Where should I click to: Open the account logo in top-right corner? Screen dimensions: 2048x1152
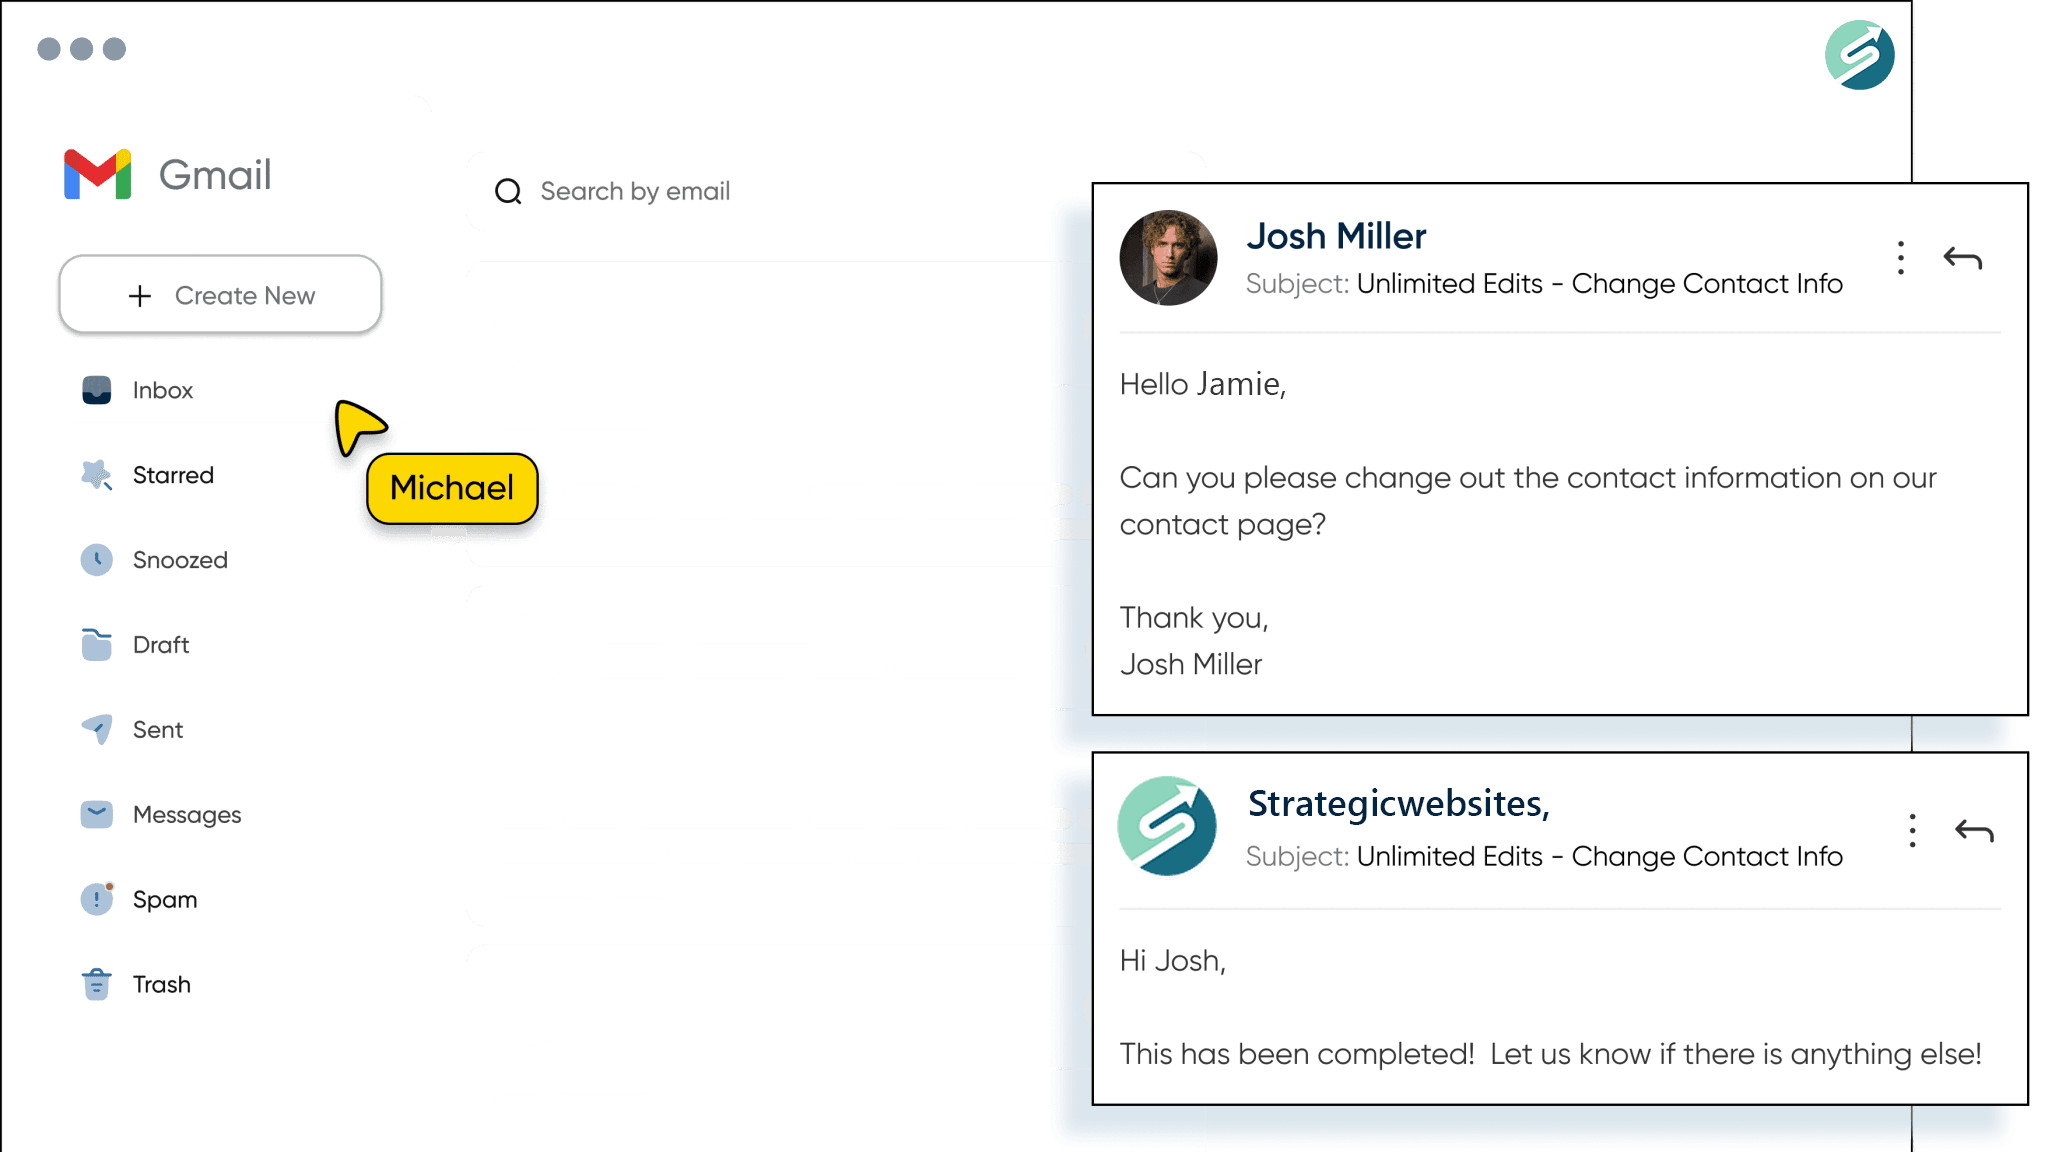point(1859,55)
